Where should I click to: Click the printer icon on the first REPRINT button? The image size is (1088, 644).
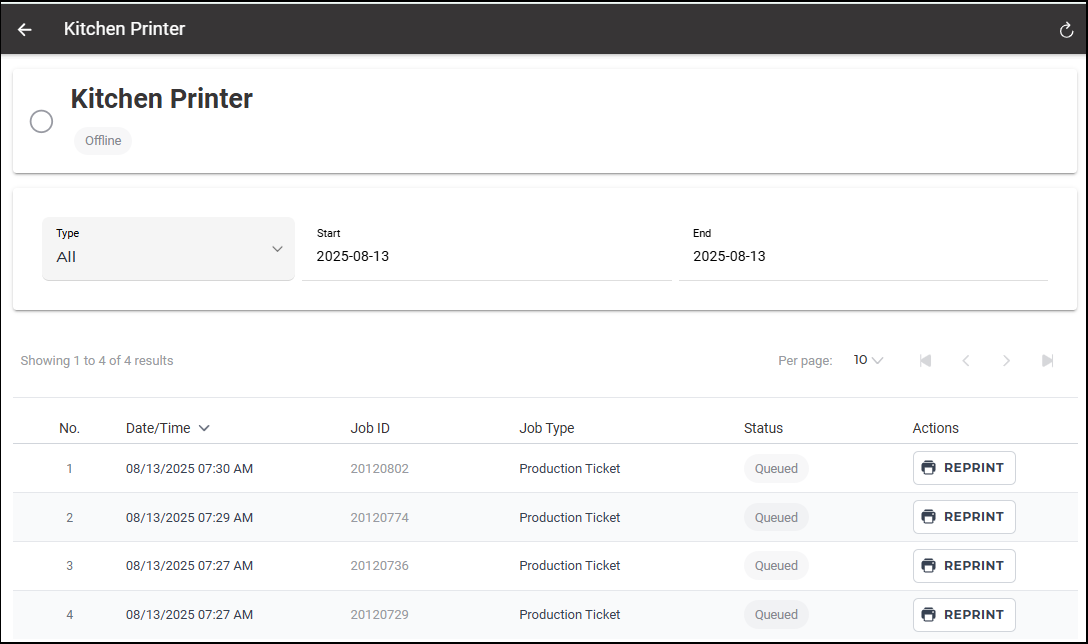coord(930,467)
